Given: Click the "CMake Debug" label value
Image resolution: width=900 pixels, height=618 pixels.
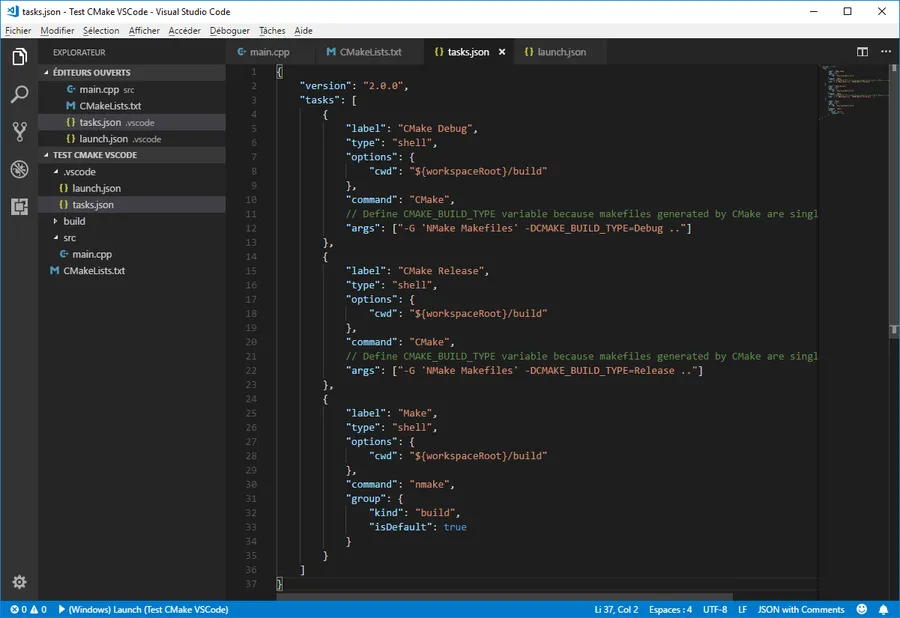Looking at the screenshot, I should tap(435, 129).
